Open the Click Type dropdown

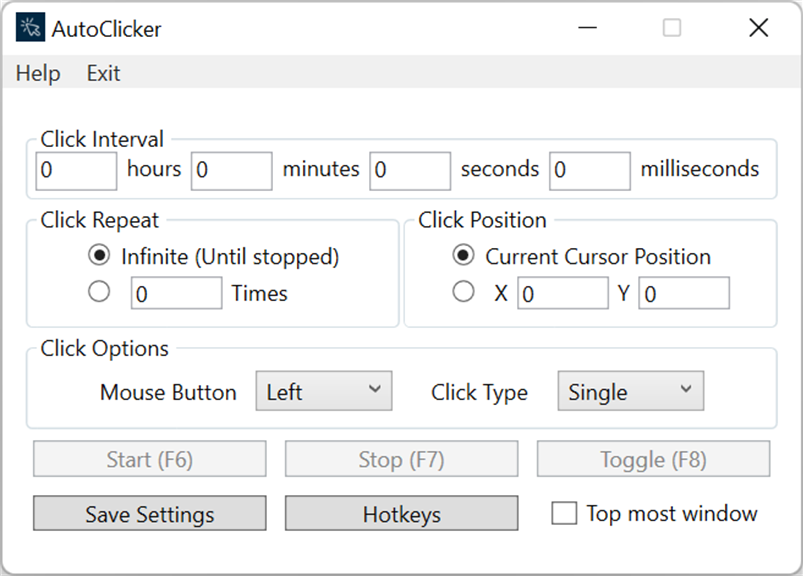[x=630, y=391]
